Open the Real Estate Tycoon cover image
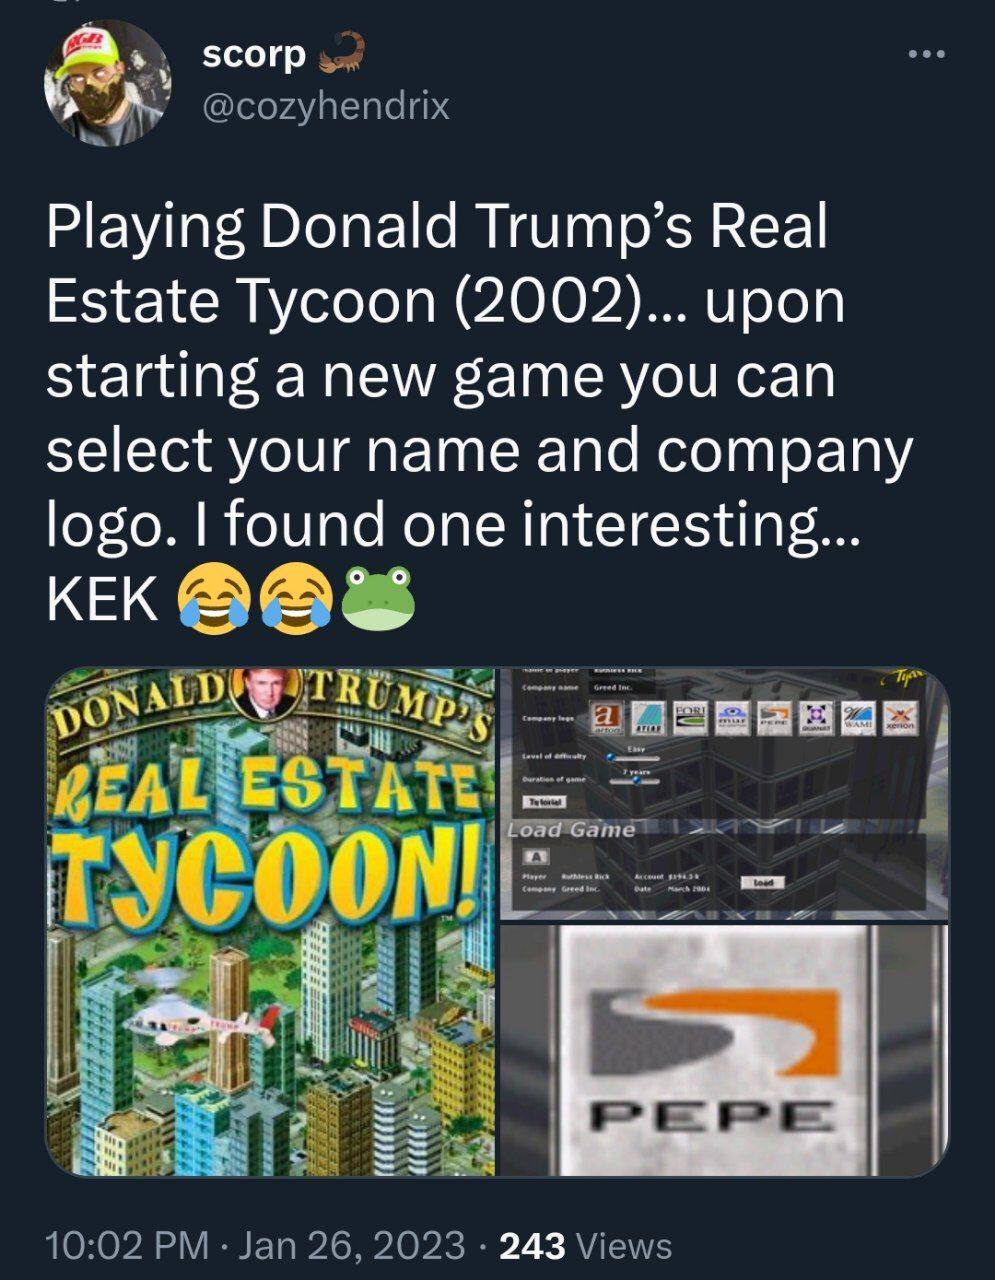The height and width of the screenshot is (1280, 995). 270,922
